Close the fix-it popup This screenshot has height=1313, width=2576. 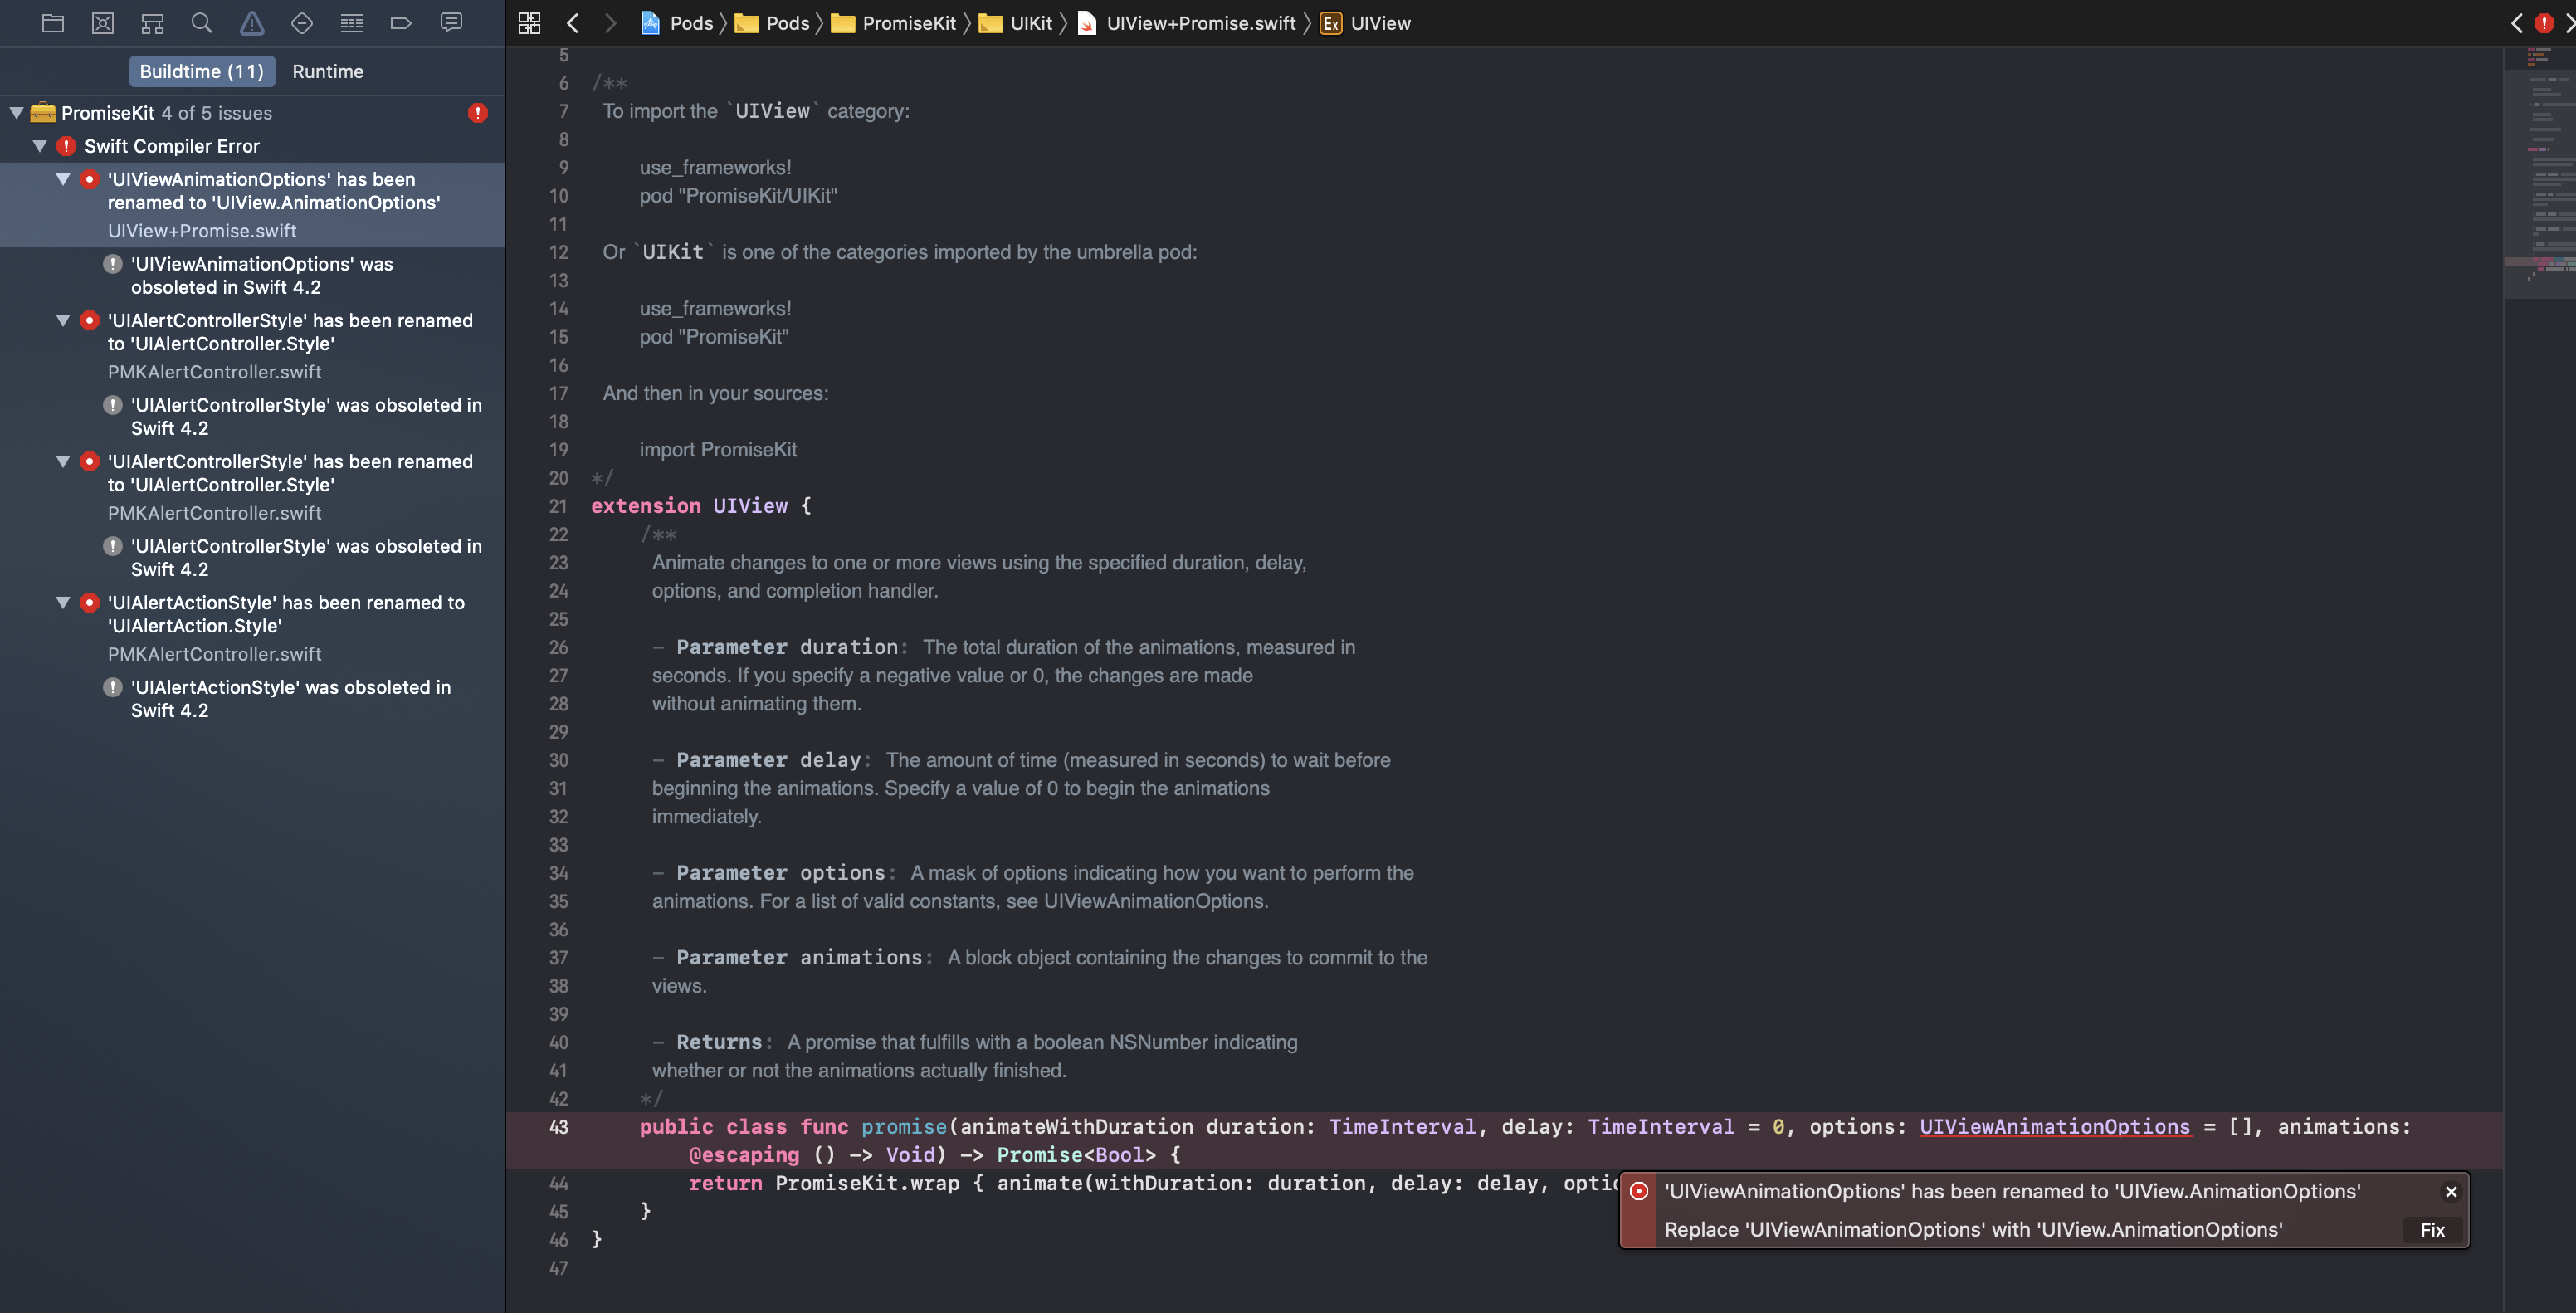click(2451, 1191)
